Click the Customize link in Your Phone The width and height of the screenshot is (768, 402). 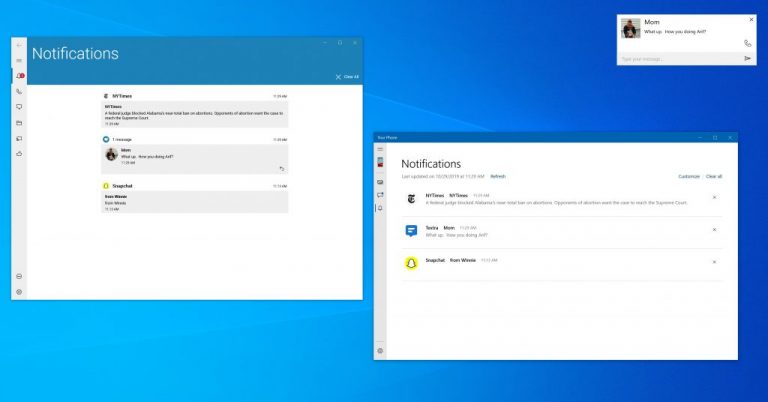pyautogui.click(x=689, y=176)
